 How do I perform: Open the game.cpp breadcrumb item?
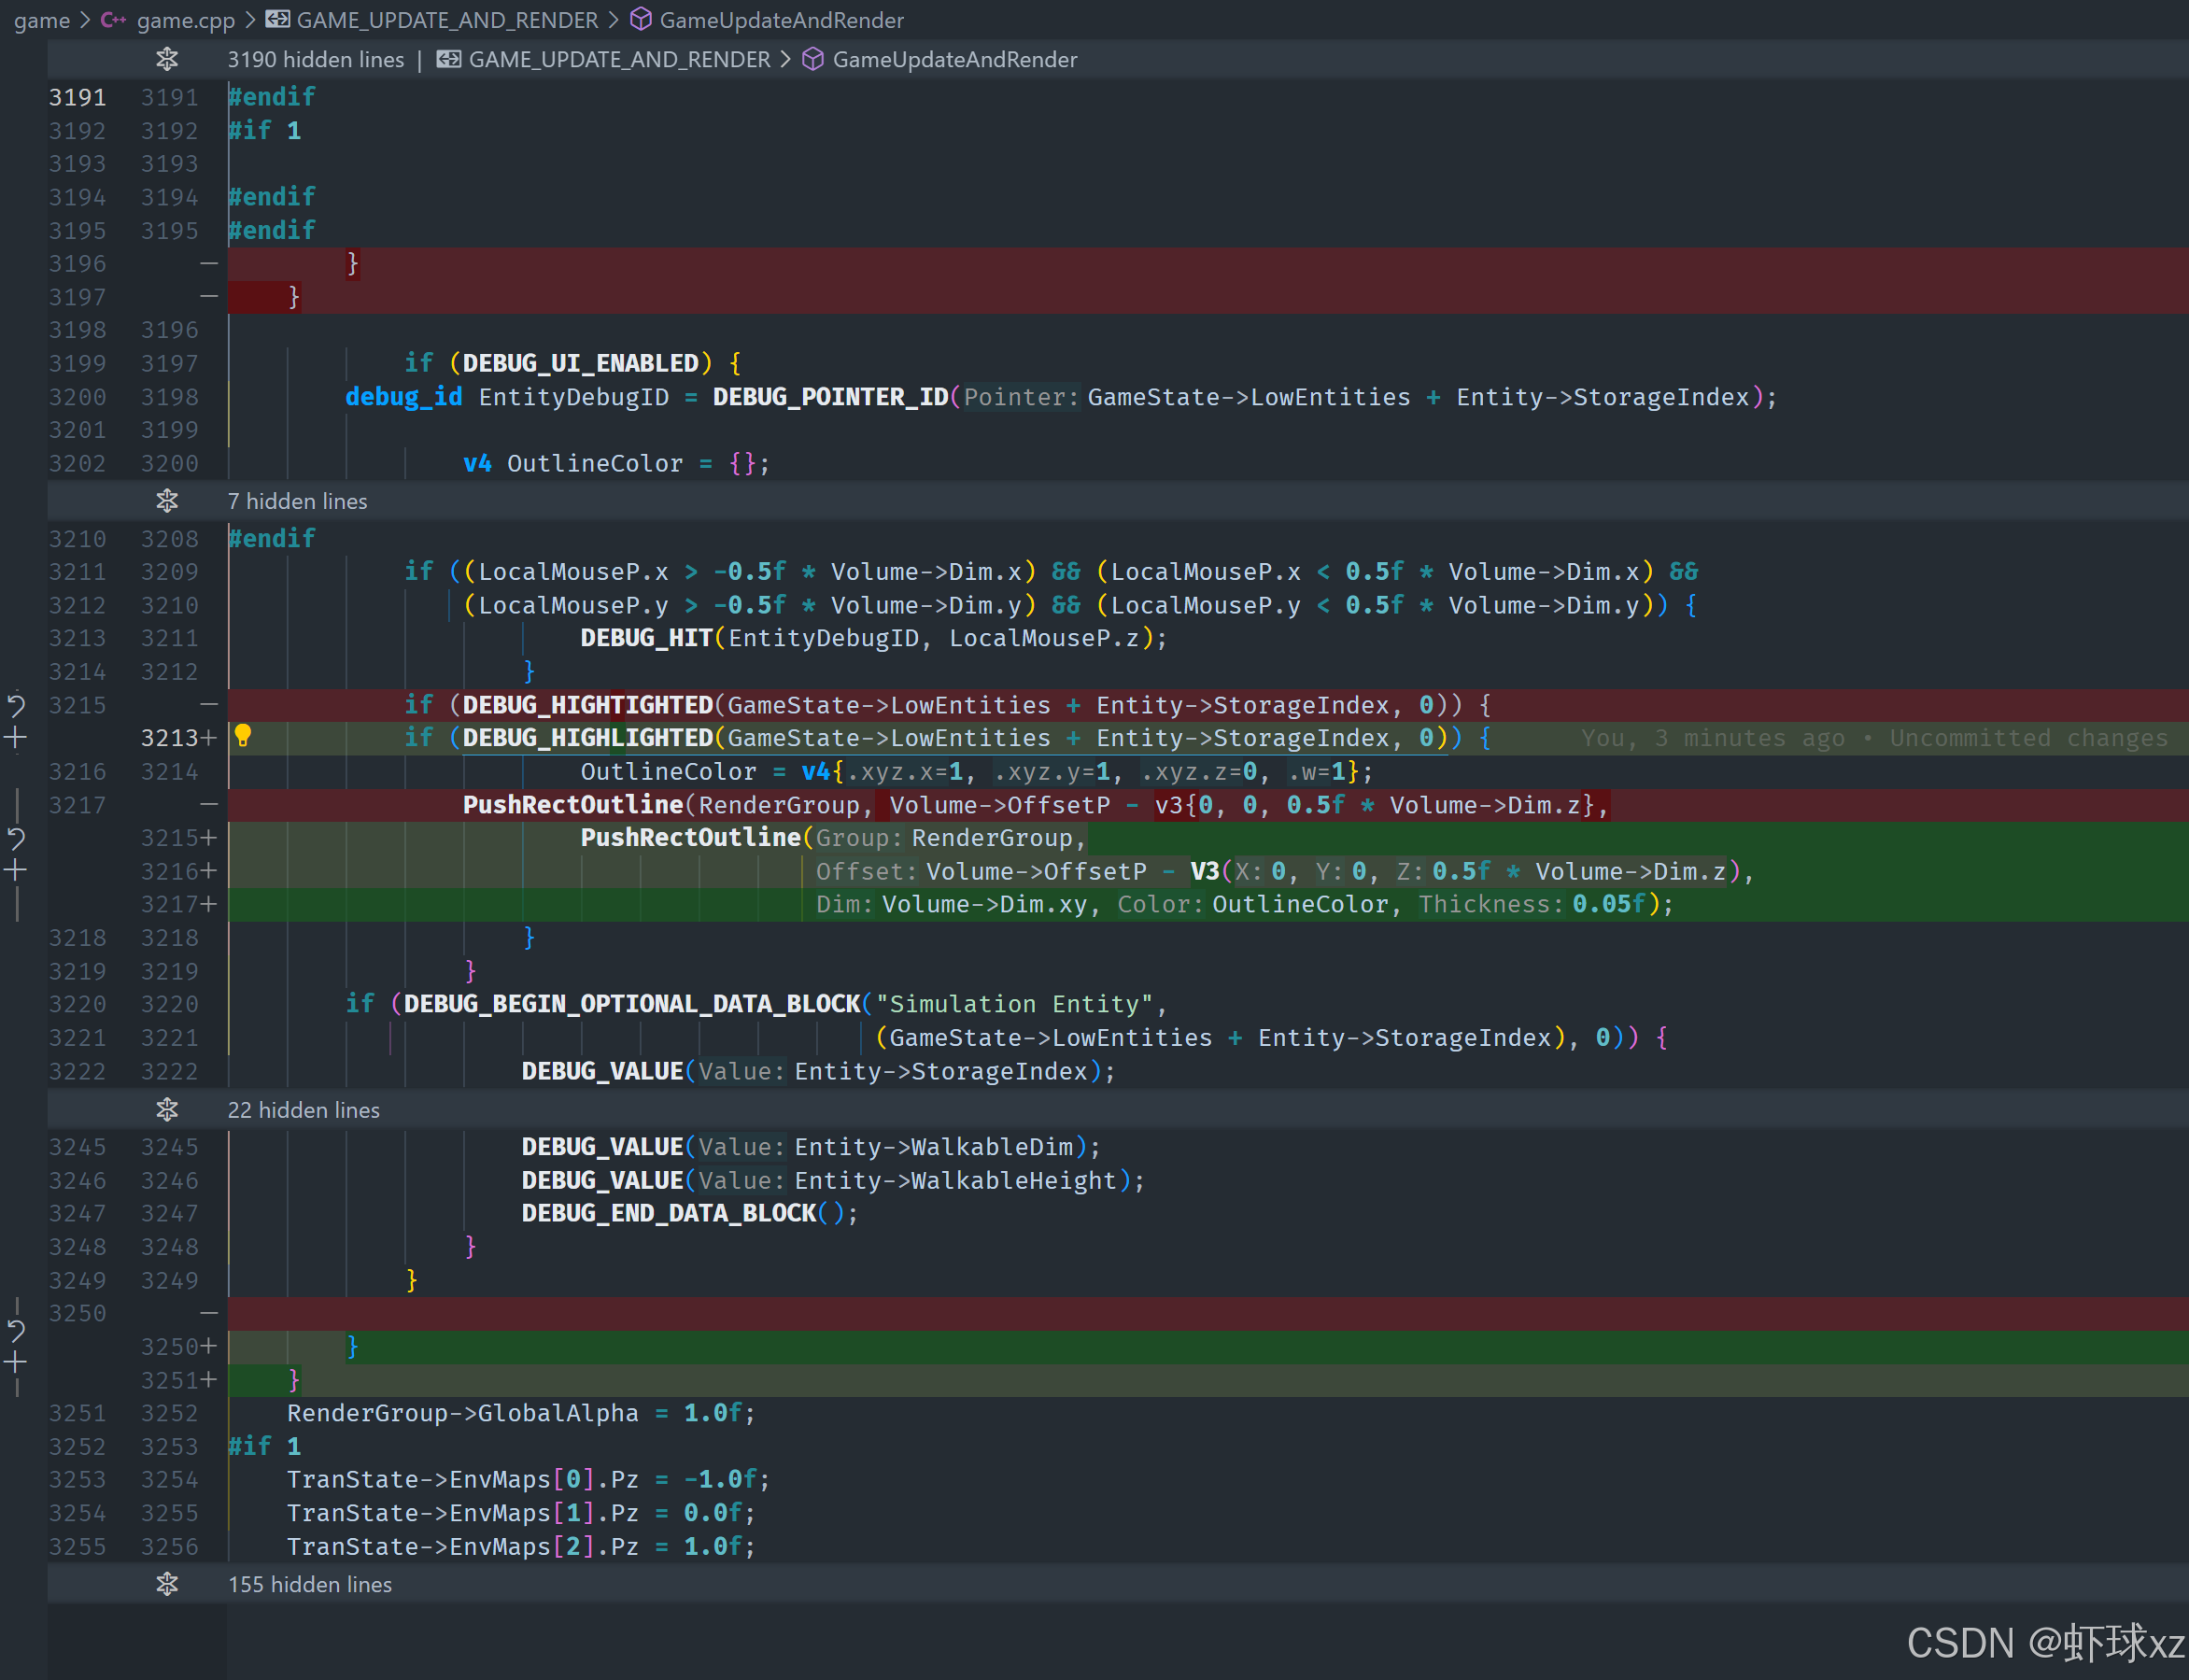click(x=185, y=20)
